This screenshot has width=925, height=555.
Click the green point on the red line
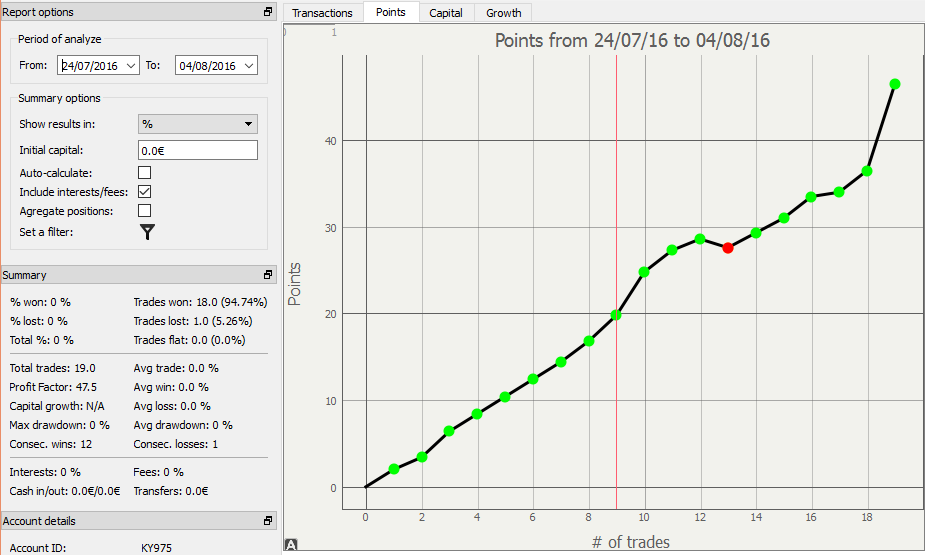(616, 315)
